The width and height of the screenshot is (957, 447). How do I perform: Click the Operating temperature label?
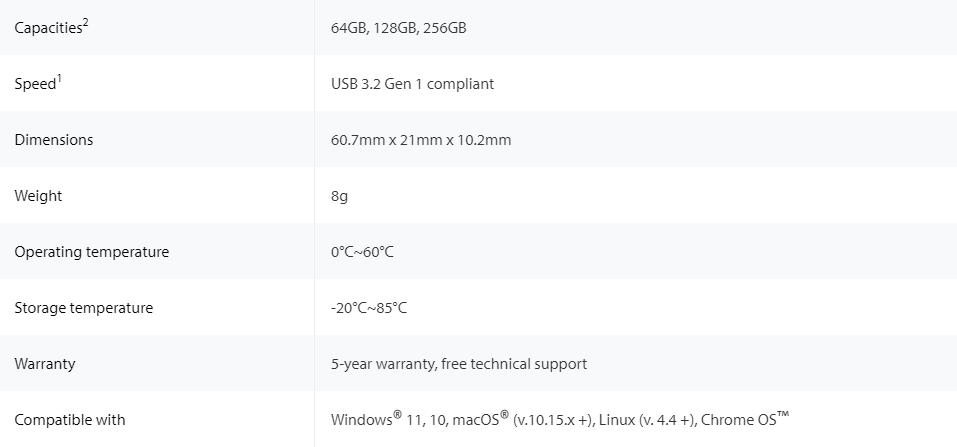(x=92, y=252)
